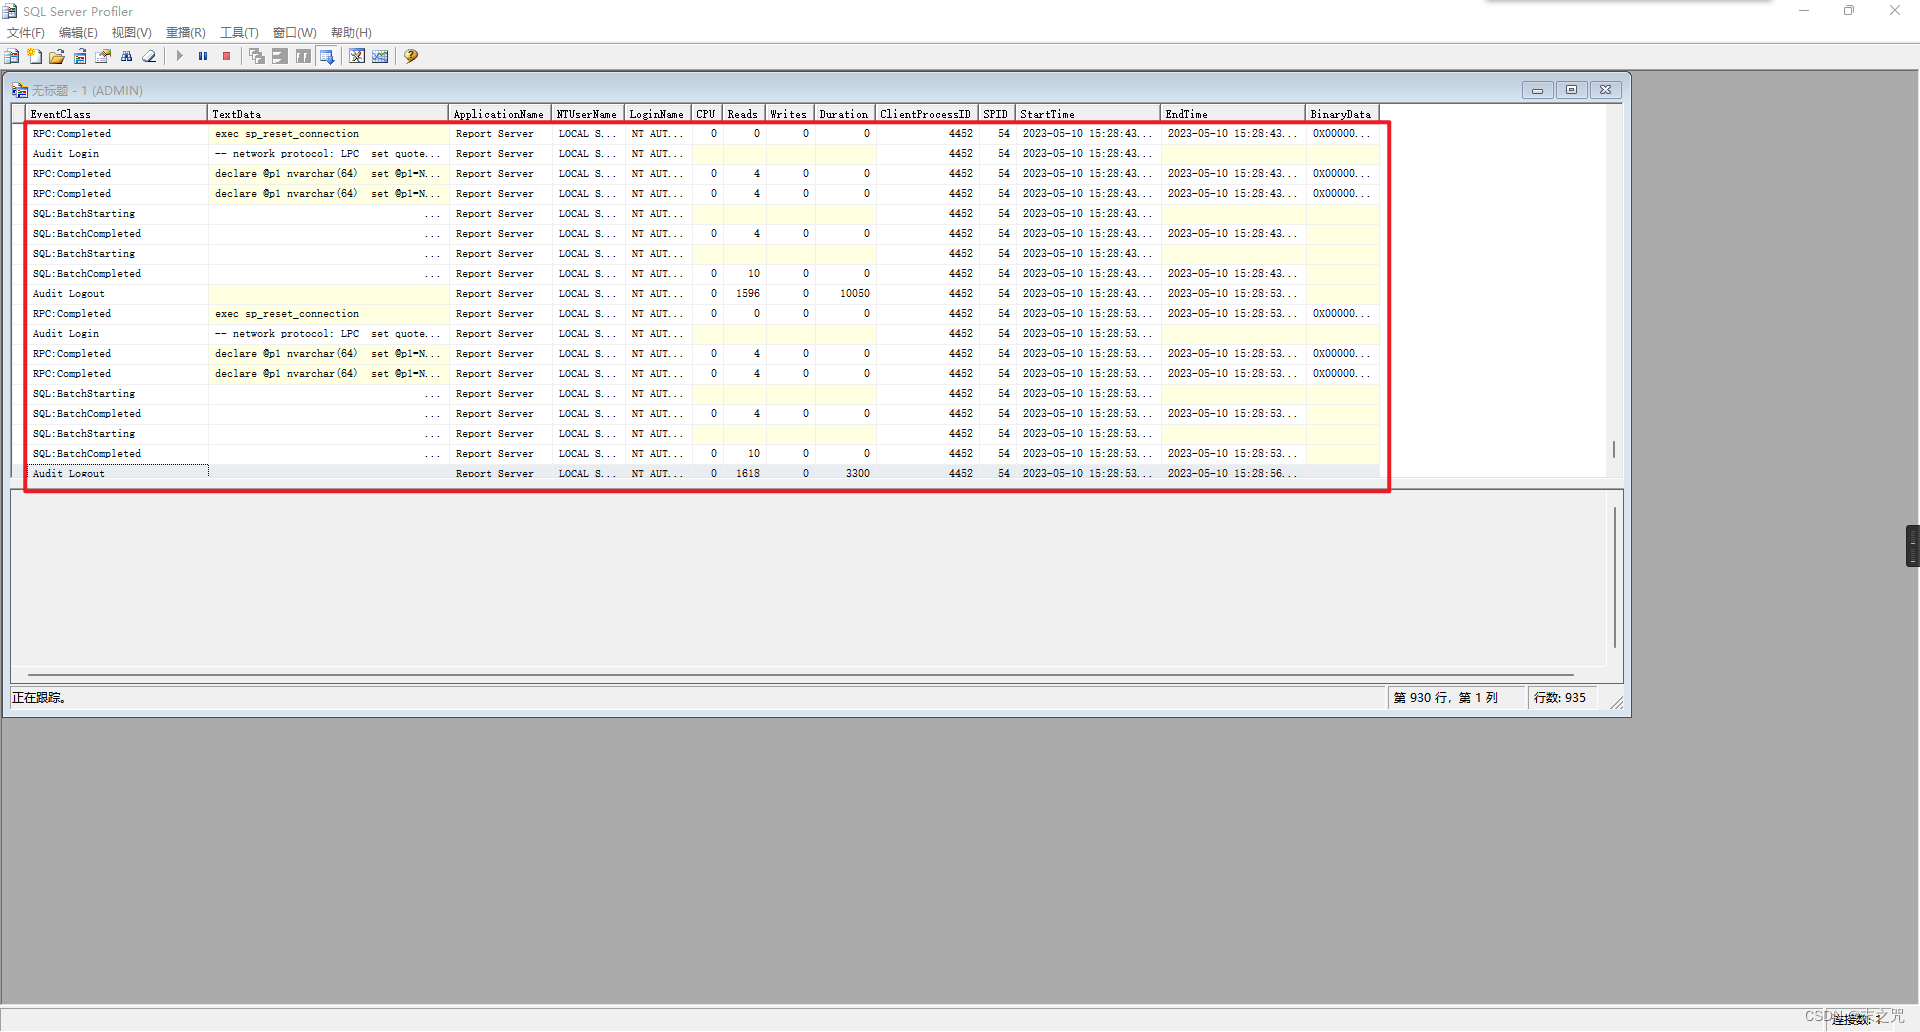The height and width of the screenshot is (1032, 1920).
Task: Click the Open Trace Table icon
Action: click(80, 56)
